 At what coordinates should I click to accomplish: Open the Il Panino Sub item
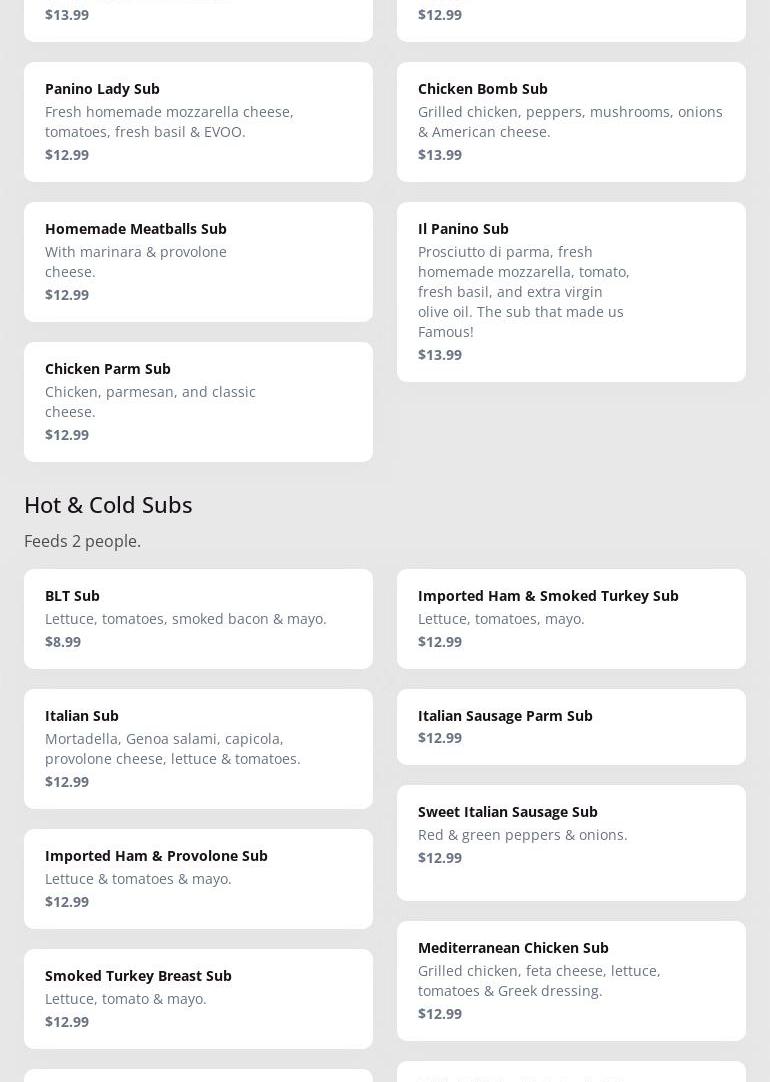pyautogui.click(x=571, y=291)
